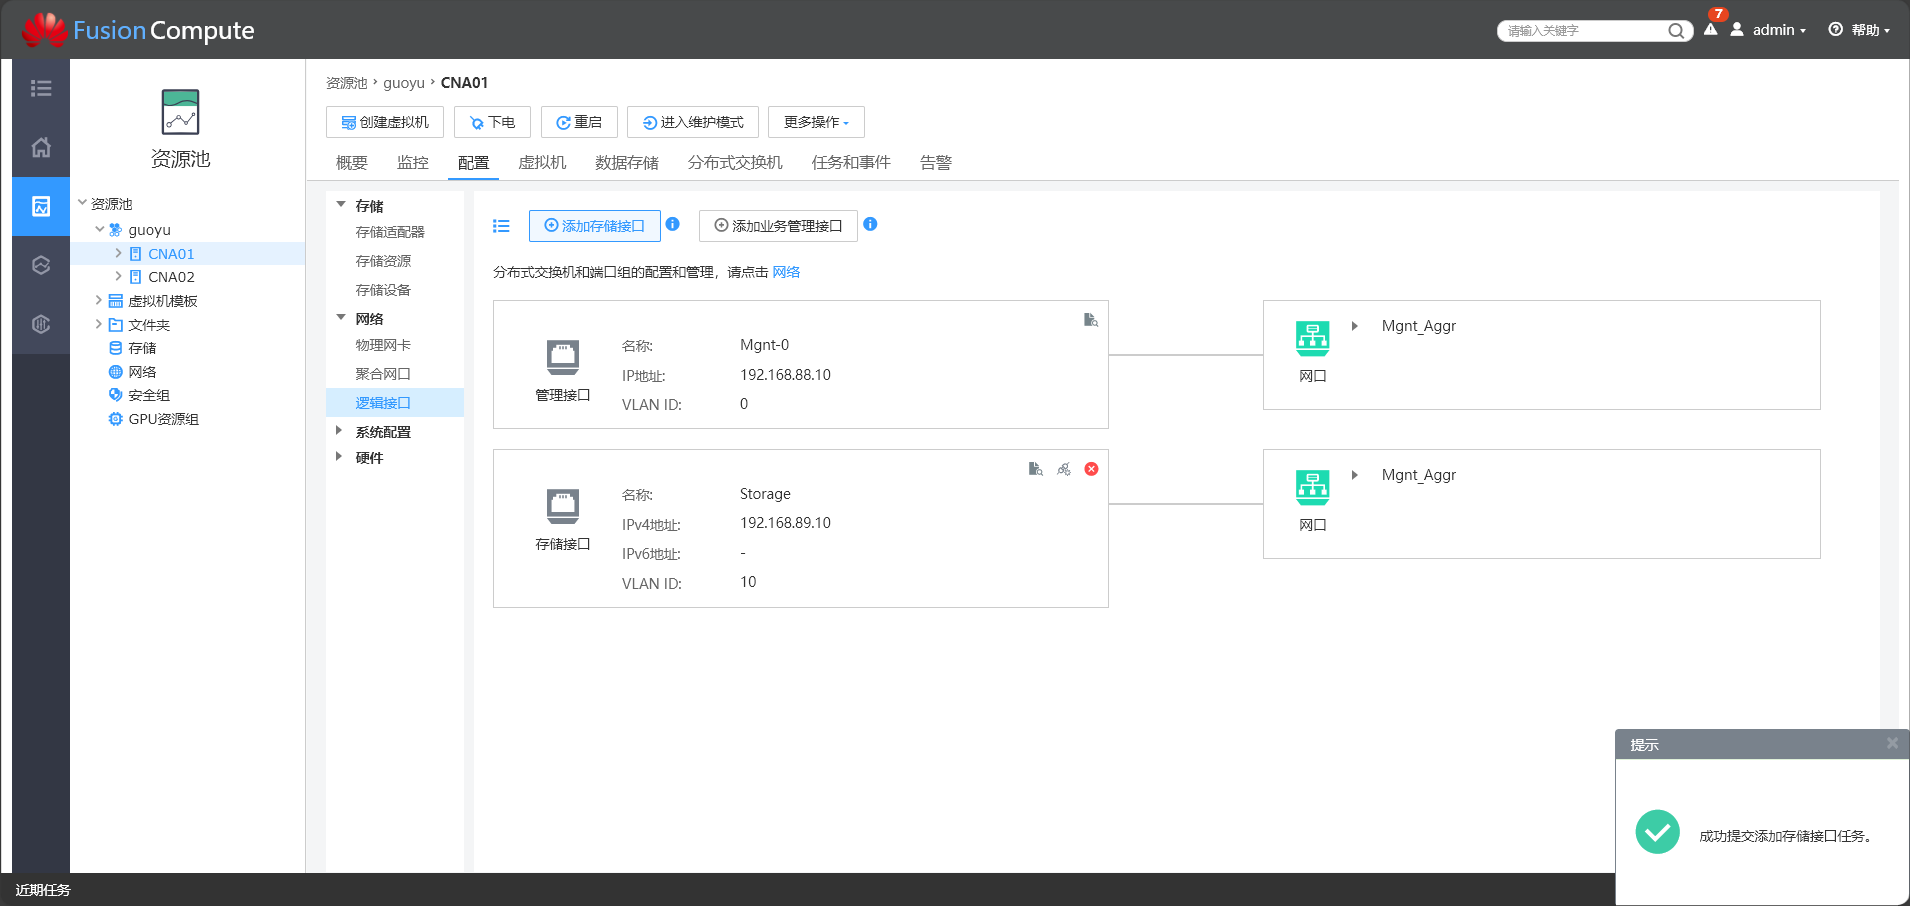Viewport: 1910px width, 906px height.
Task: Expand the second Mgnt_Aggr port triangle
Action: tap(1355, 475)
